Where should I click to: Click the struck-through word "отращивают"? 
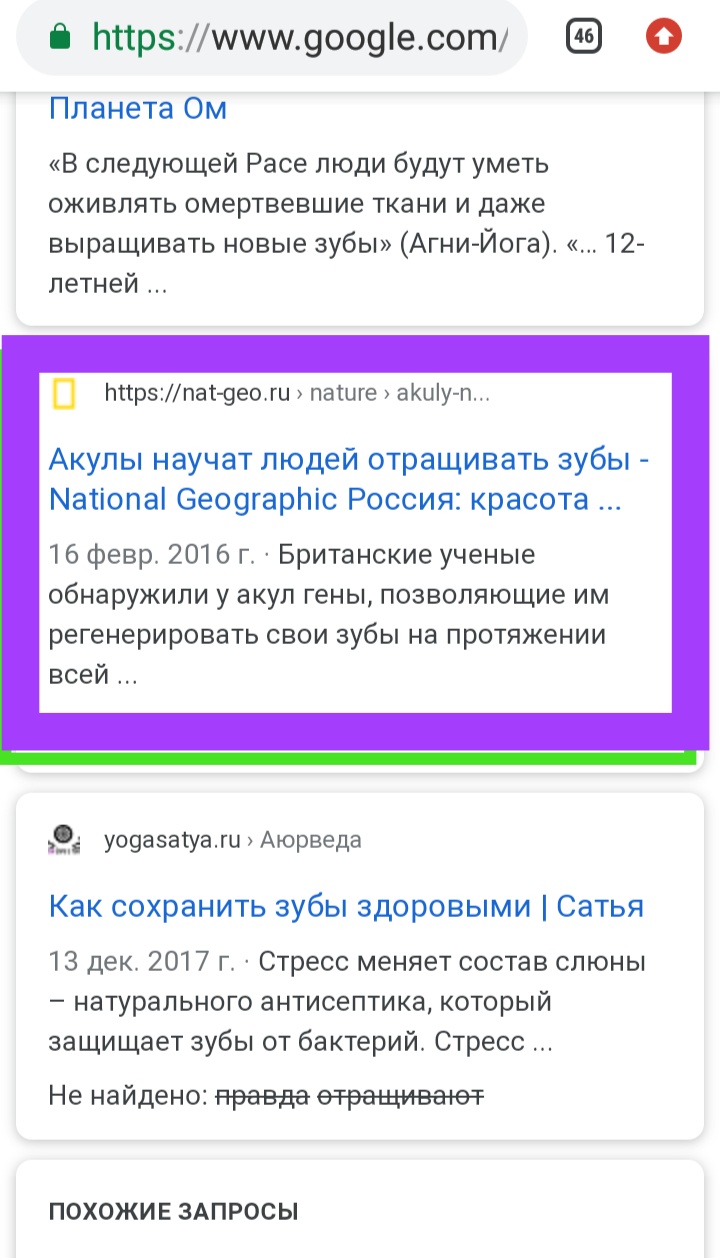click(400, 1096)
